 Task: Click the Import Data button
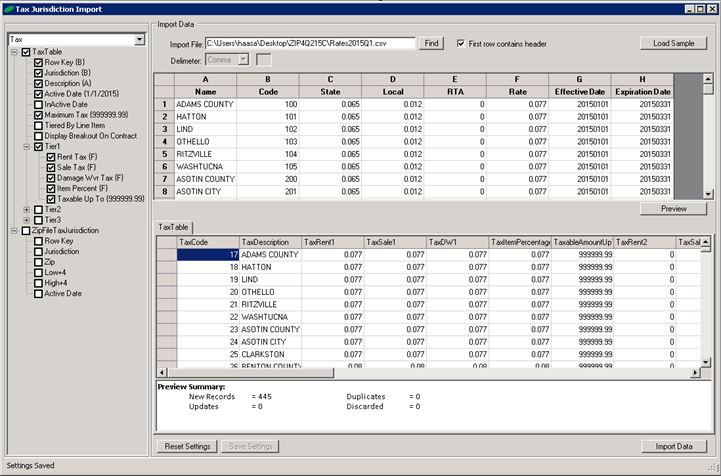pos(675,446)
